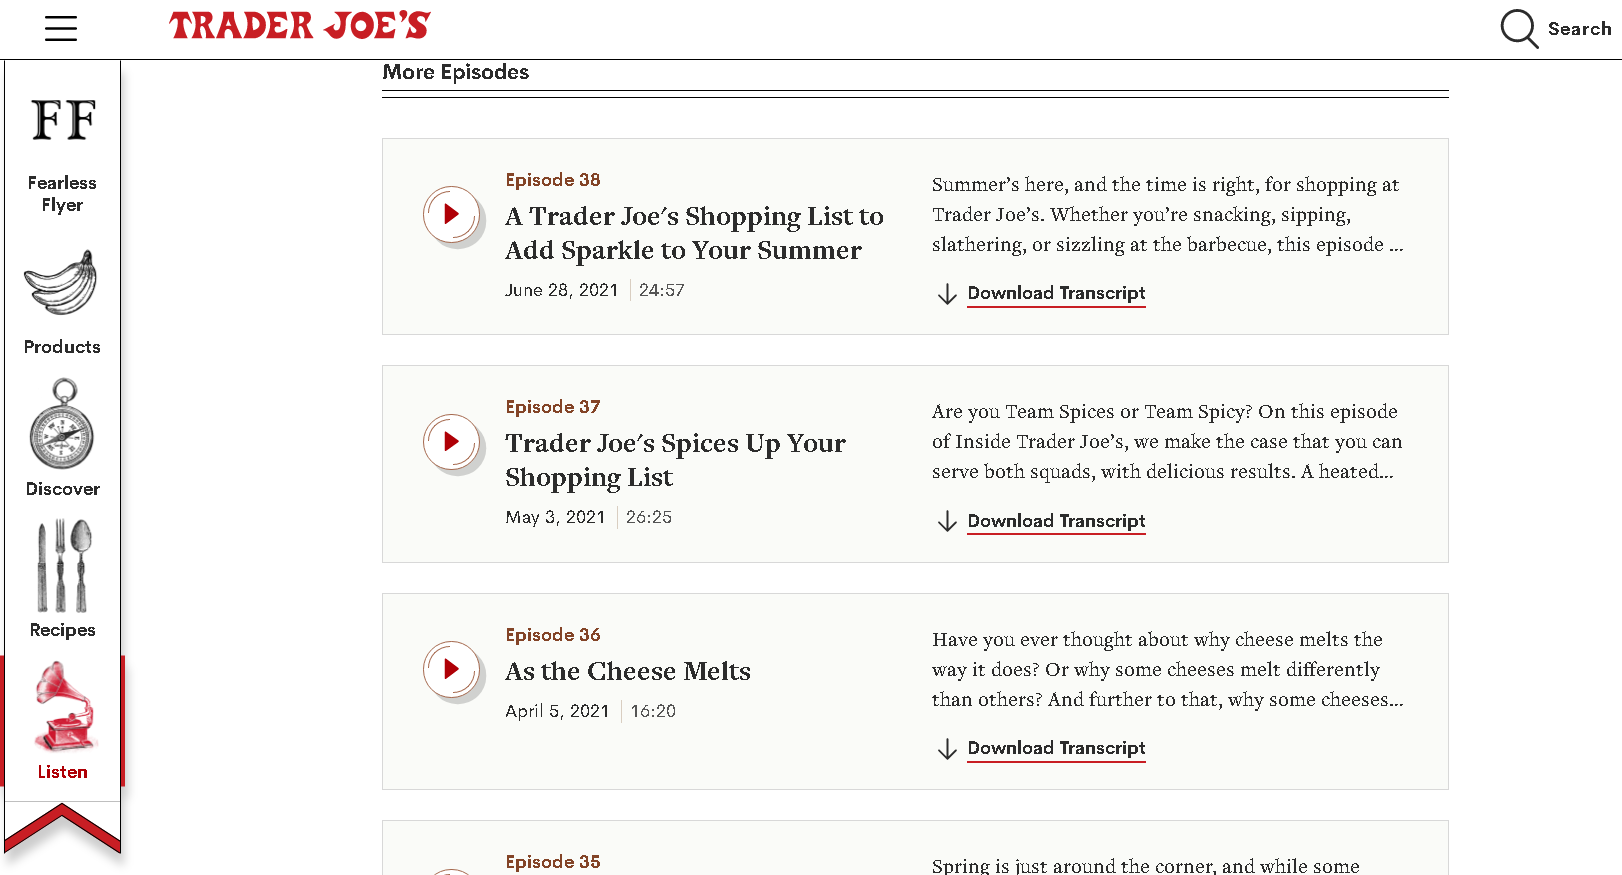1622x875 pixels.
Task: Open the hamburger menu
Action: pyautogui.click(x=61, y=28)
